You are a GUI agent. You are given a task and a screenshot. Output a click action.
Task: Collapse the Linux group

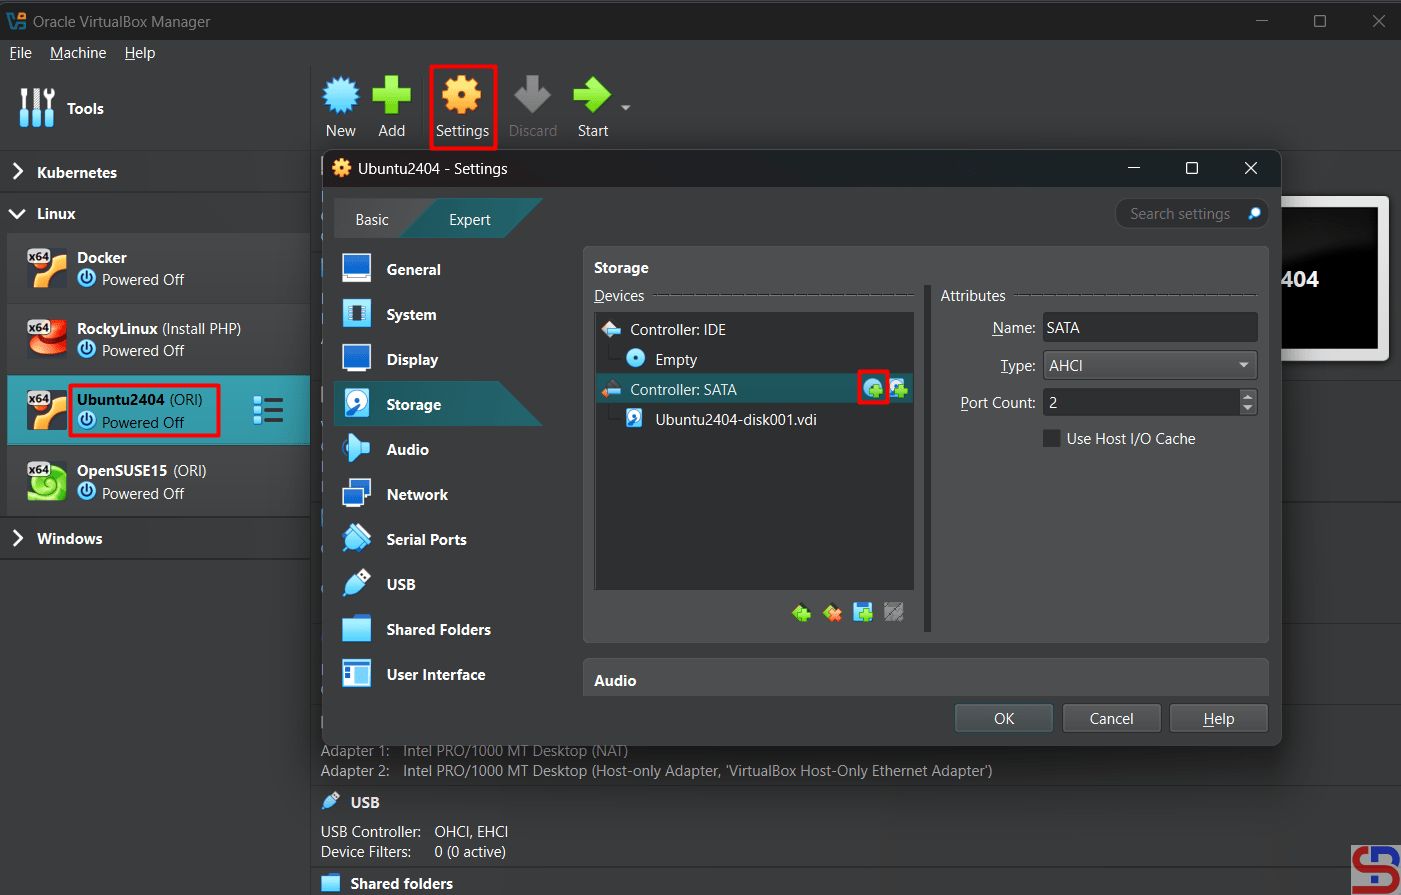click(x=18, y=214)
